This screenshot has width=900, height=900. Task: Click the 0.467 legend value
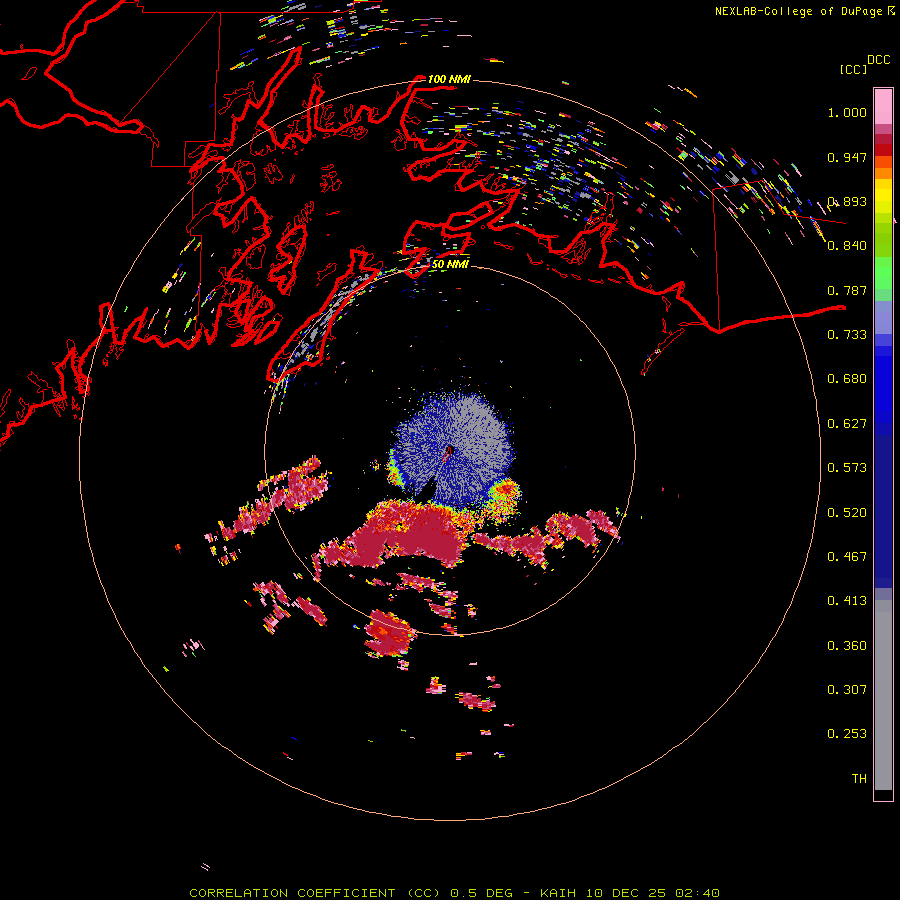[847, 557]
